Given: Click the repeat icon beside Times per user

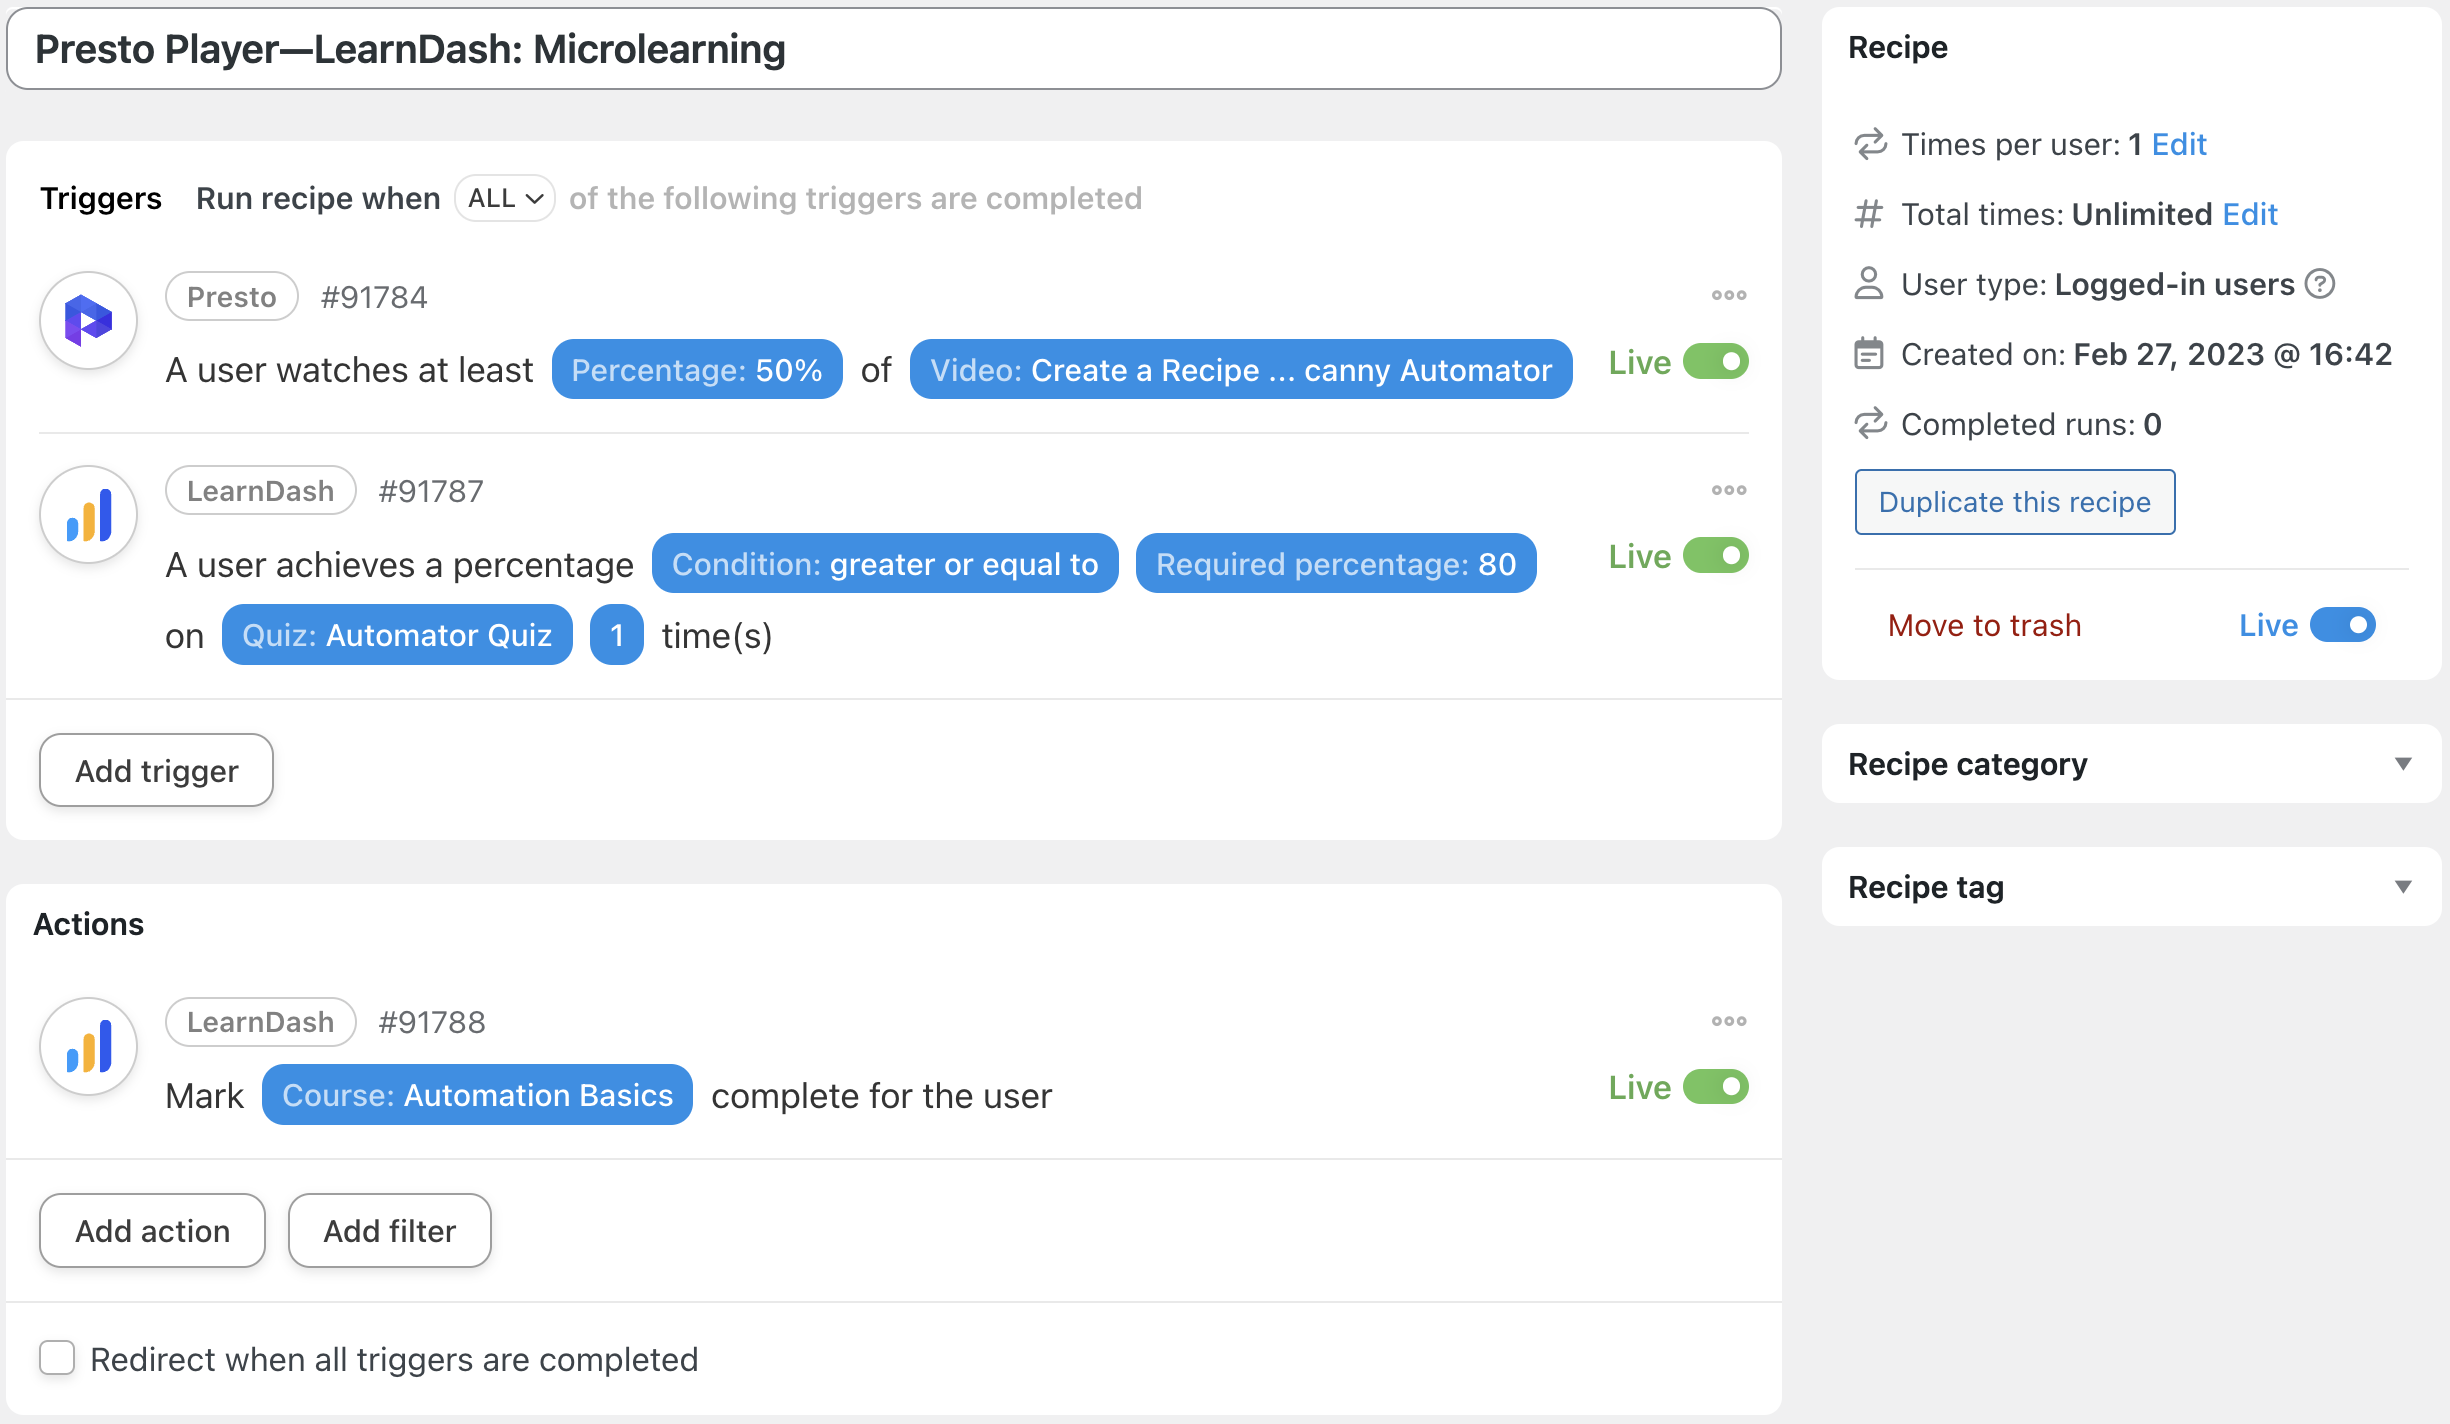Looking at the screenshot, I should 1870,144.
